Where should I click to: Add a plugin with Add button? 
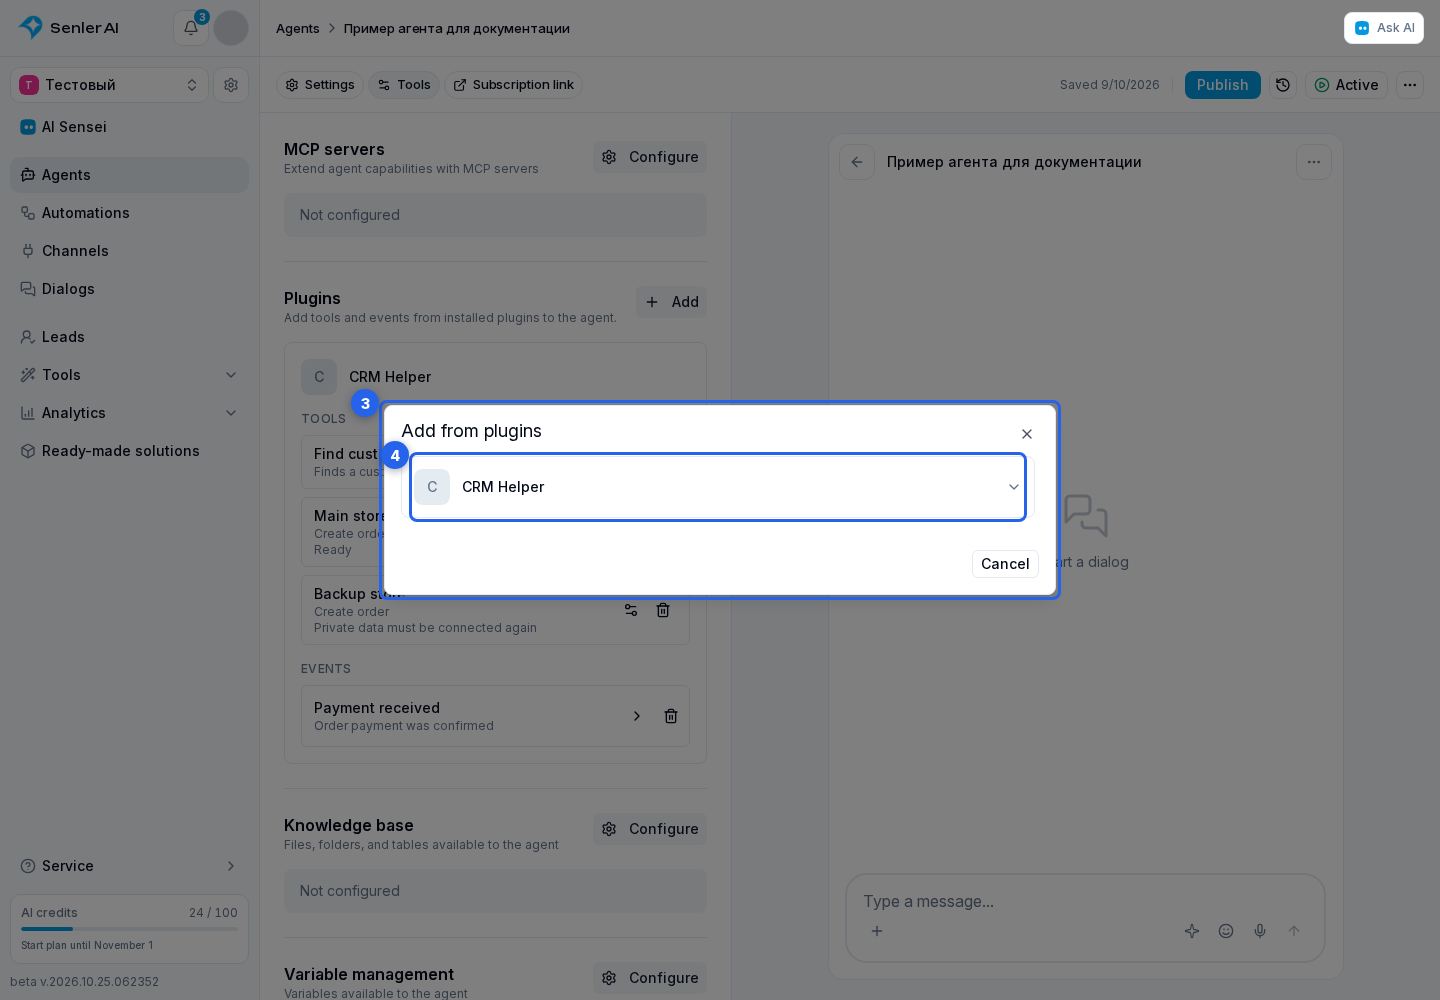[x=671, y=302]
